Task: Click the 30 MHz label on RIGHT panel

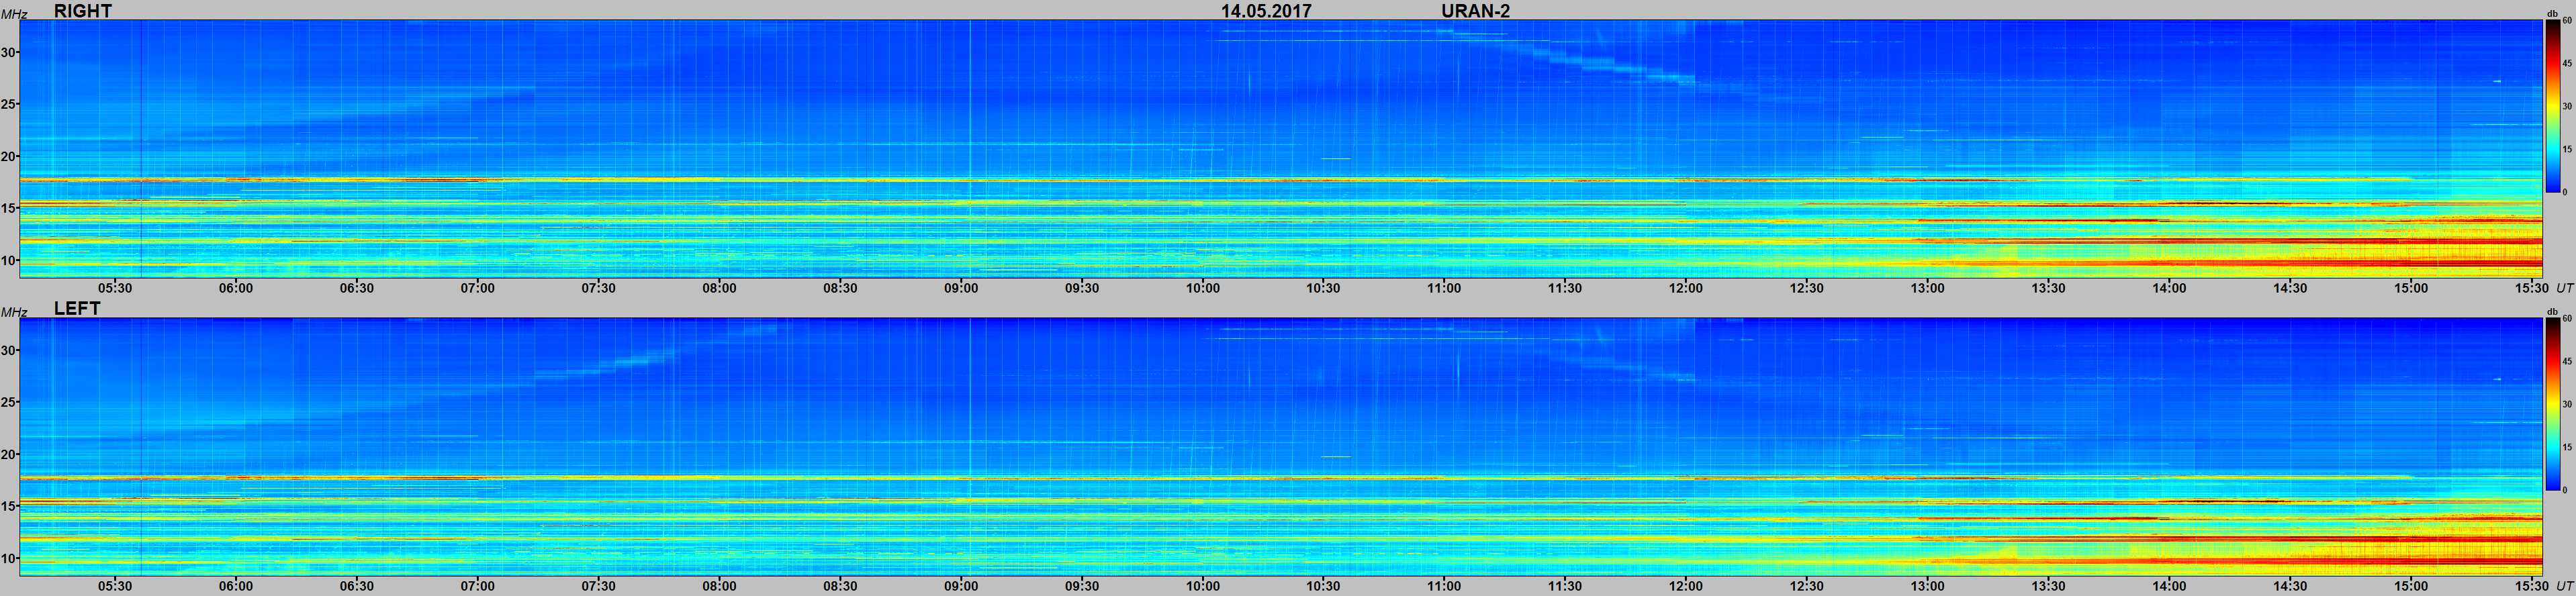Action: pos(8,52)
